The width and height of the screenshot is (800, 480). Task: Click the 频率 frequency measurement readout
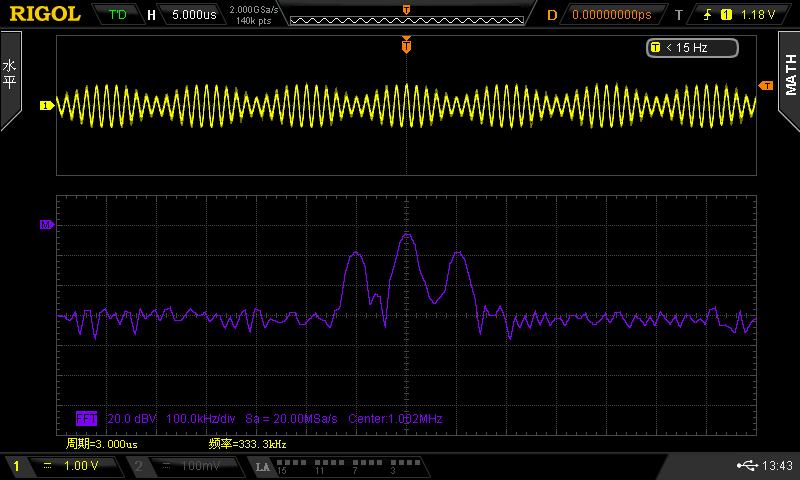click(247, 443)
